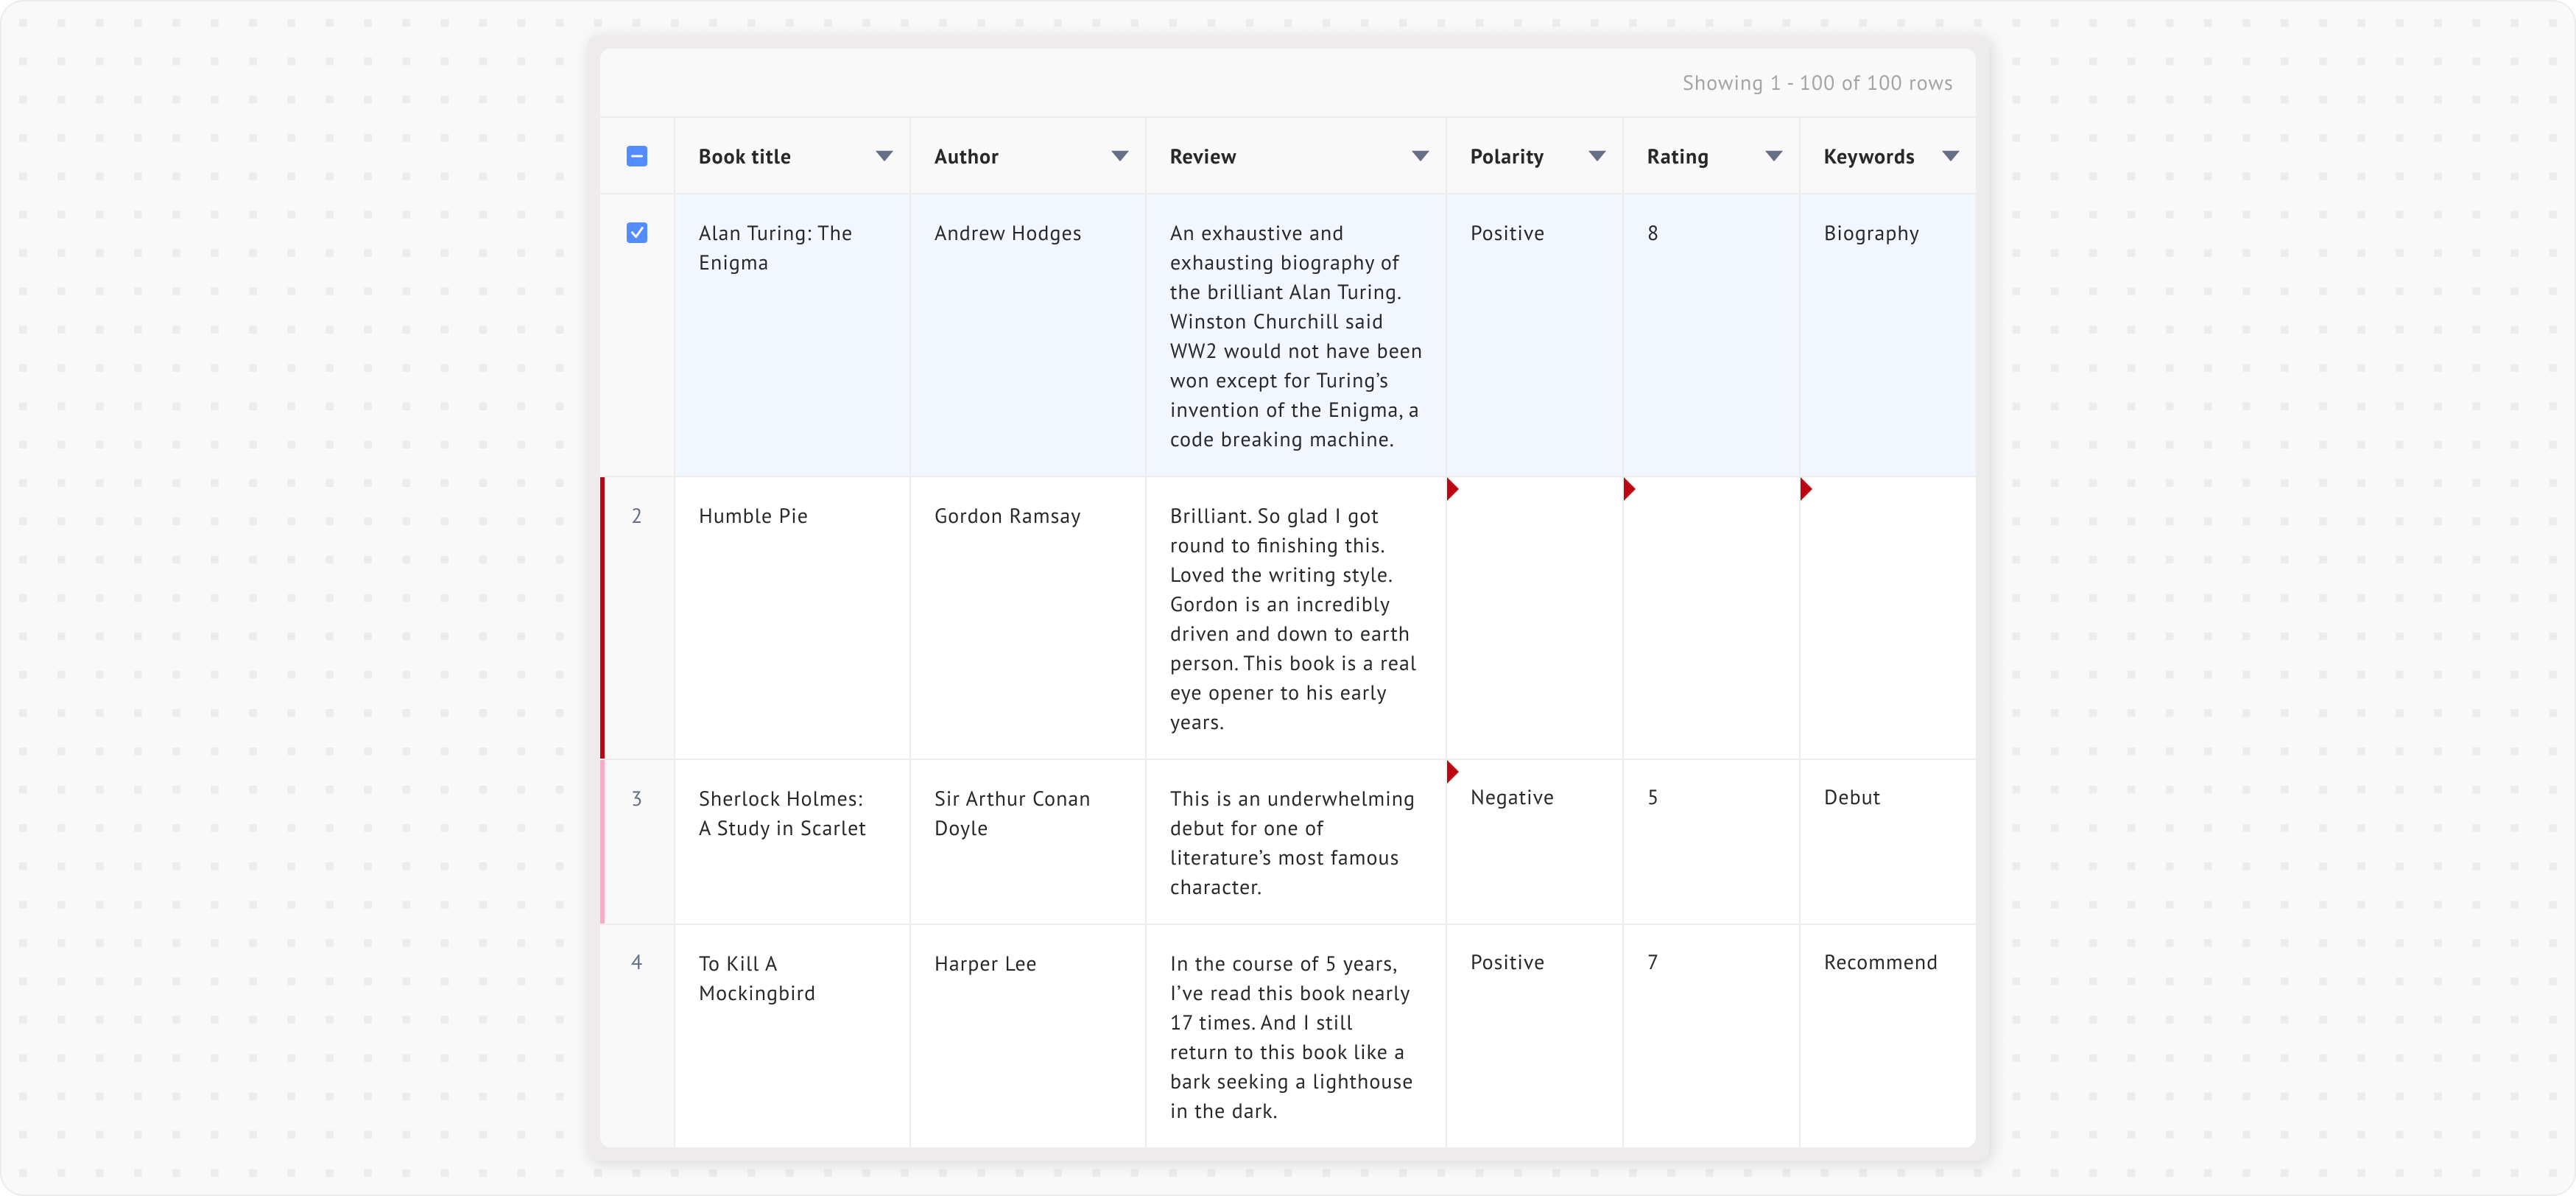Click red error marker in row 2 Rating cell
Image resolution: width=2576 pixels, height=1196 pixels.
[x=1629, y=489]
